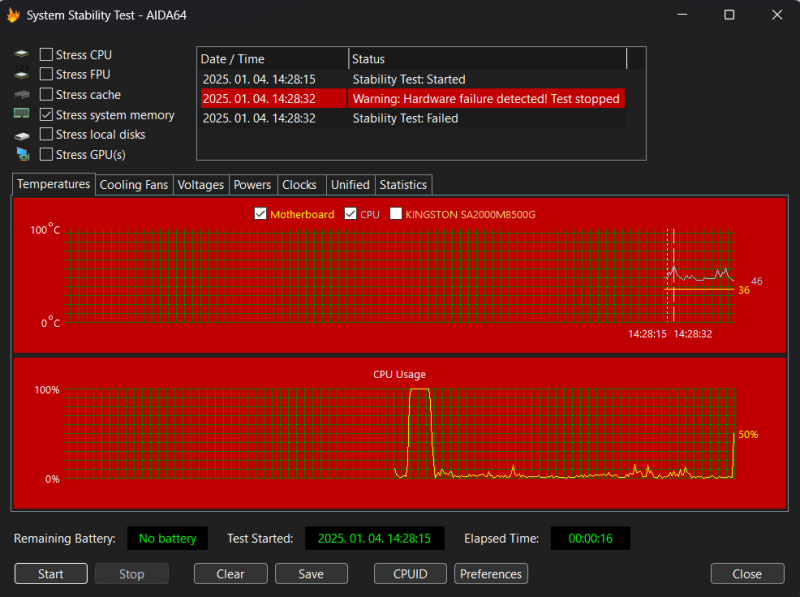Show the KINGSTON SA2000M8500G temperature line
Screen dimensions: 800x597
(395, 214)
